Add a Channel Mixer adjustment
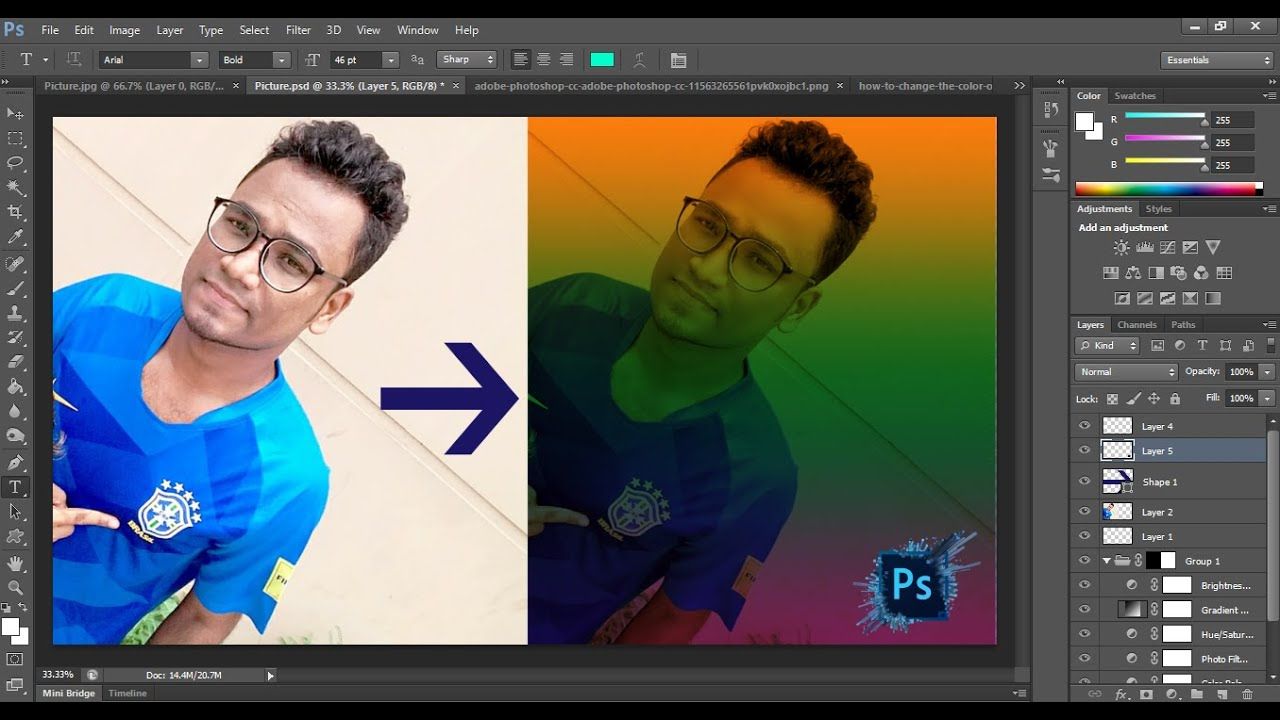This screenshot has width=1280, height=720. pos(1201,272)
